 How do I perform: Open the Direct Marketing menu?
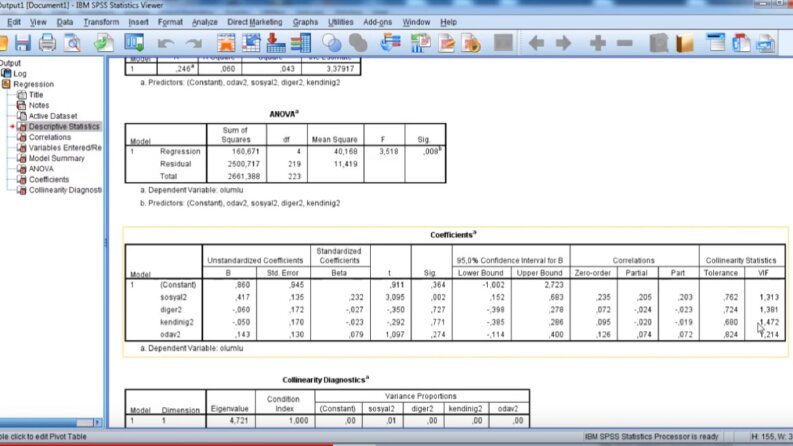[x=255, y=22]
